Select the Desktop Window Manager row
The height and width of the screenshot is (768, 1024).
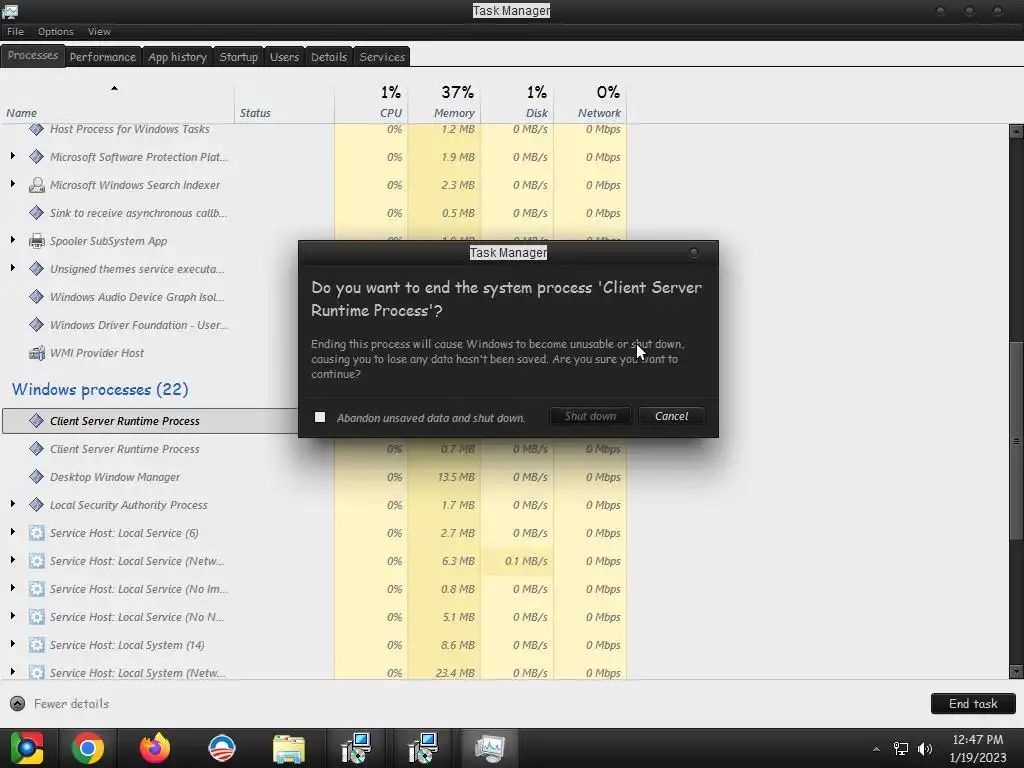(x=313, y=477)
